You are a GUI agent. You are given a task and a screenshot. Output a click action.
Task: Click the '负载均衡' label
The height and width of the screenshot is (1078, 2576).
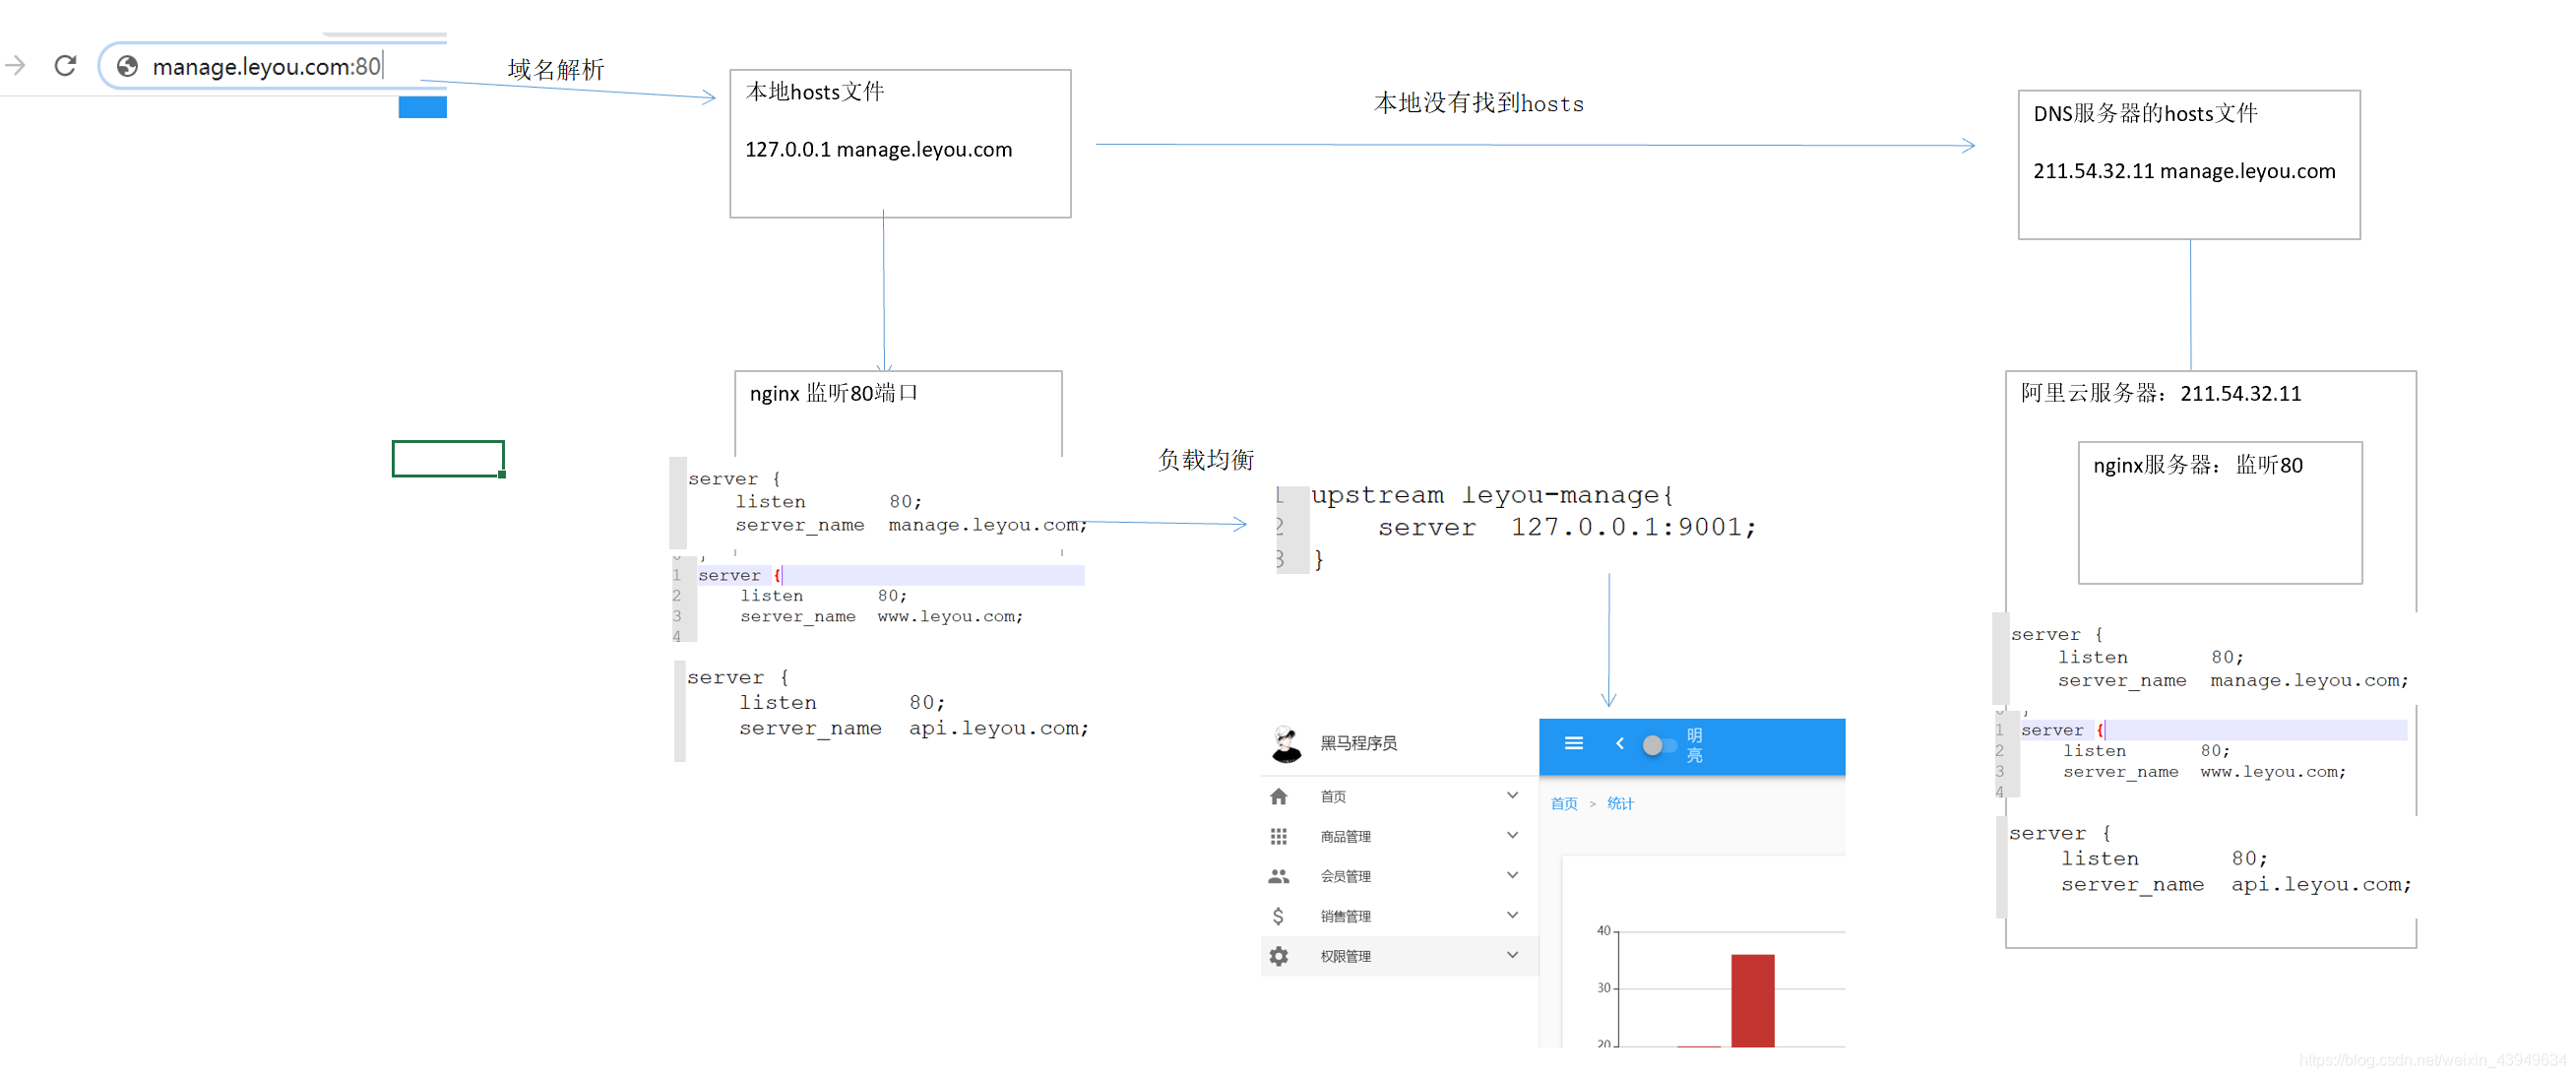coord(1205,460)
